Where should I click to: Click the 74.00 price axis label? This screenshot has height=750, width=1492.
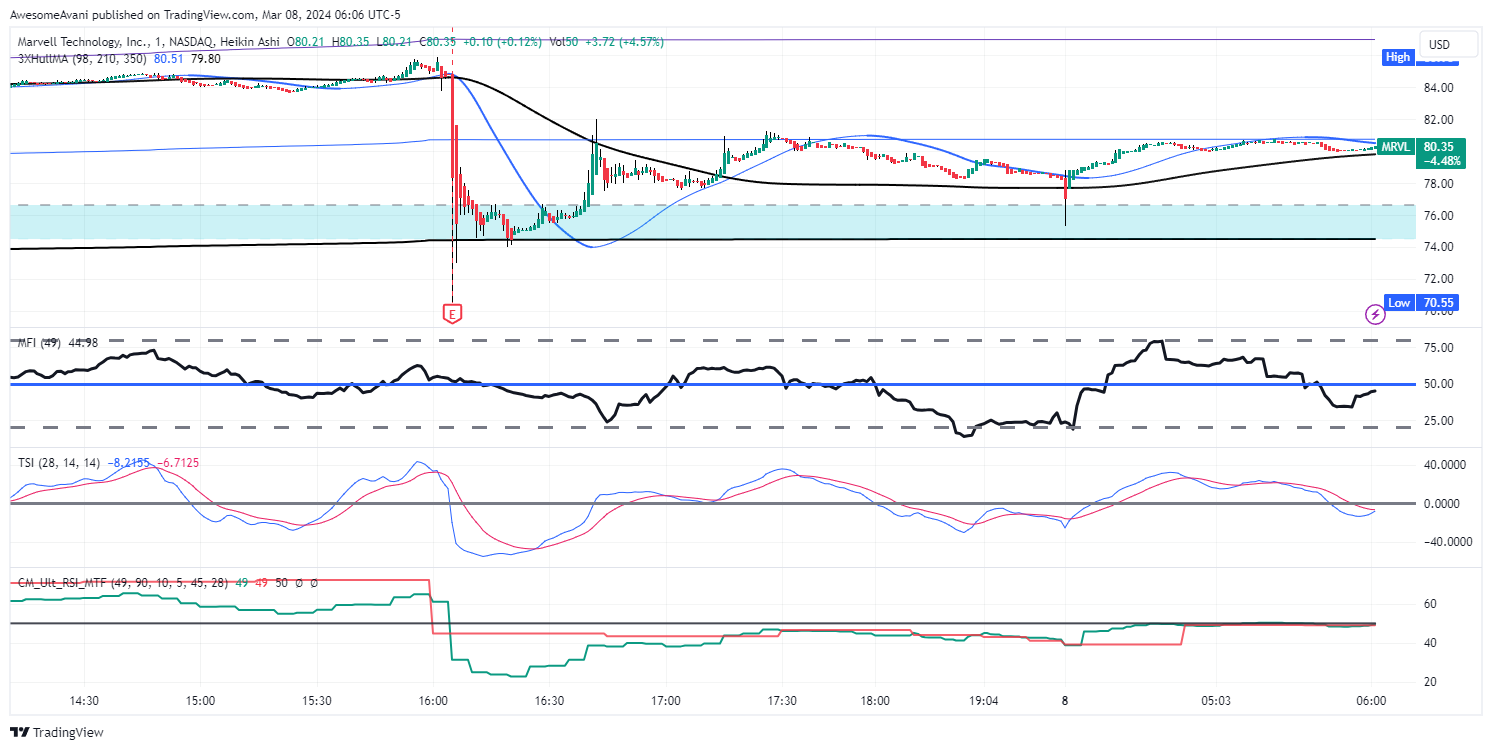[x=1438, y=247]
